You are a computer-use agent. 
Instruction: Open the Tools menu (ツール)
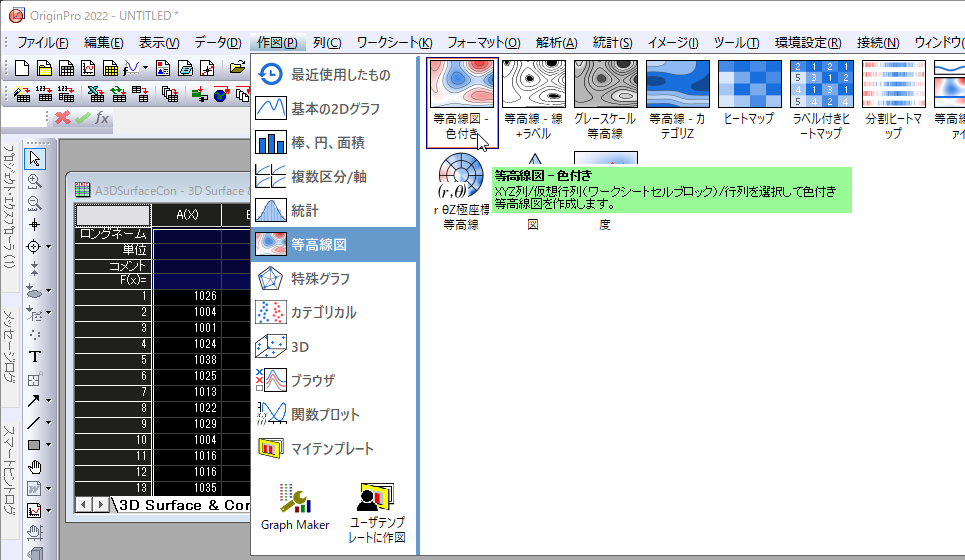(736, 42)
